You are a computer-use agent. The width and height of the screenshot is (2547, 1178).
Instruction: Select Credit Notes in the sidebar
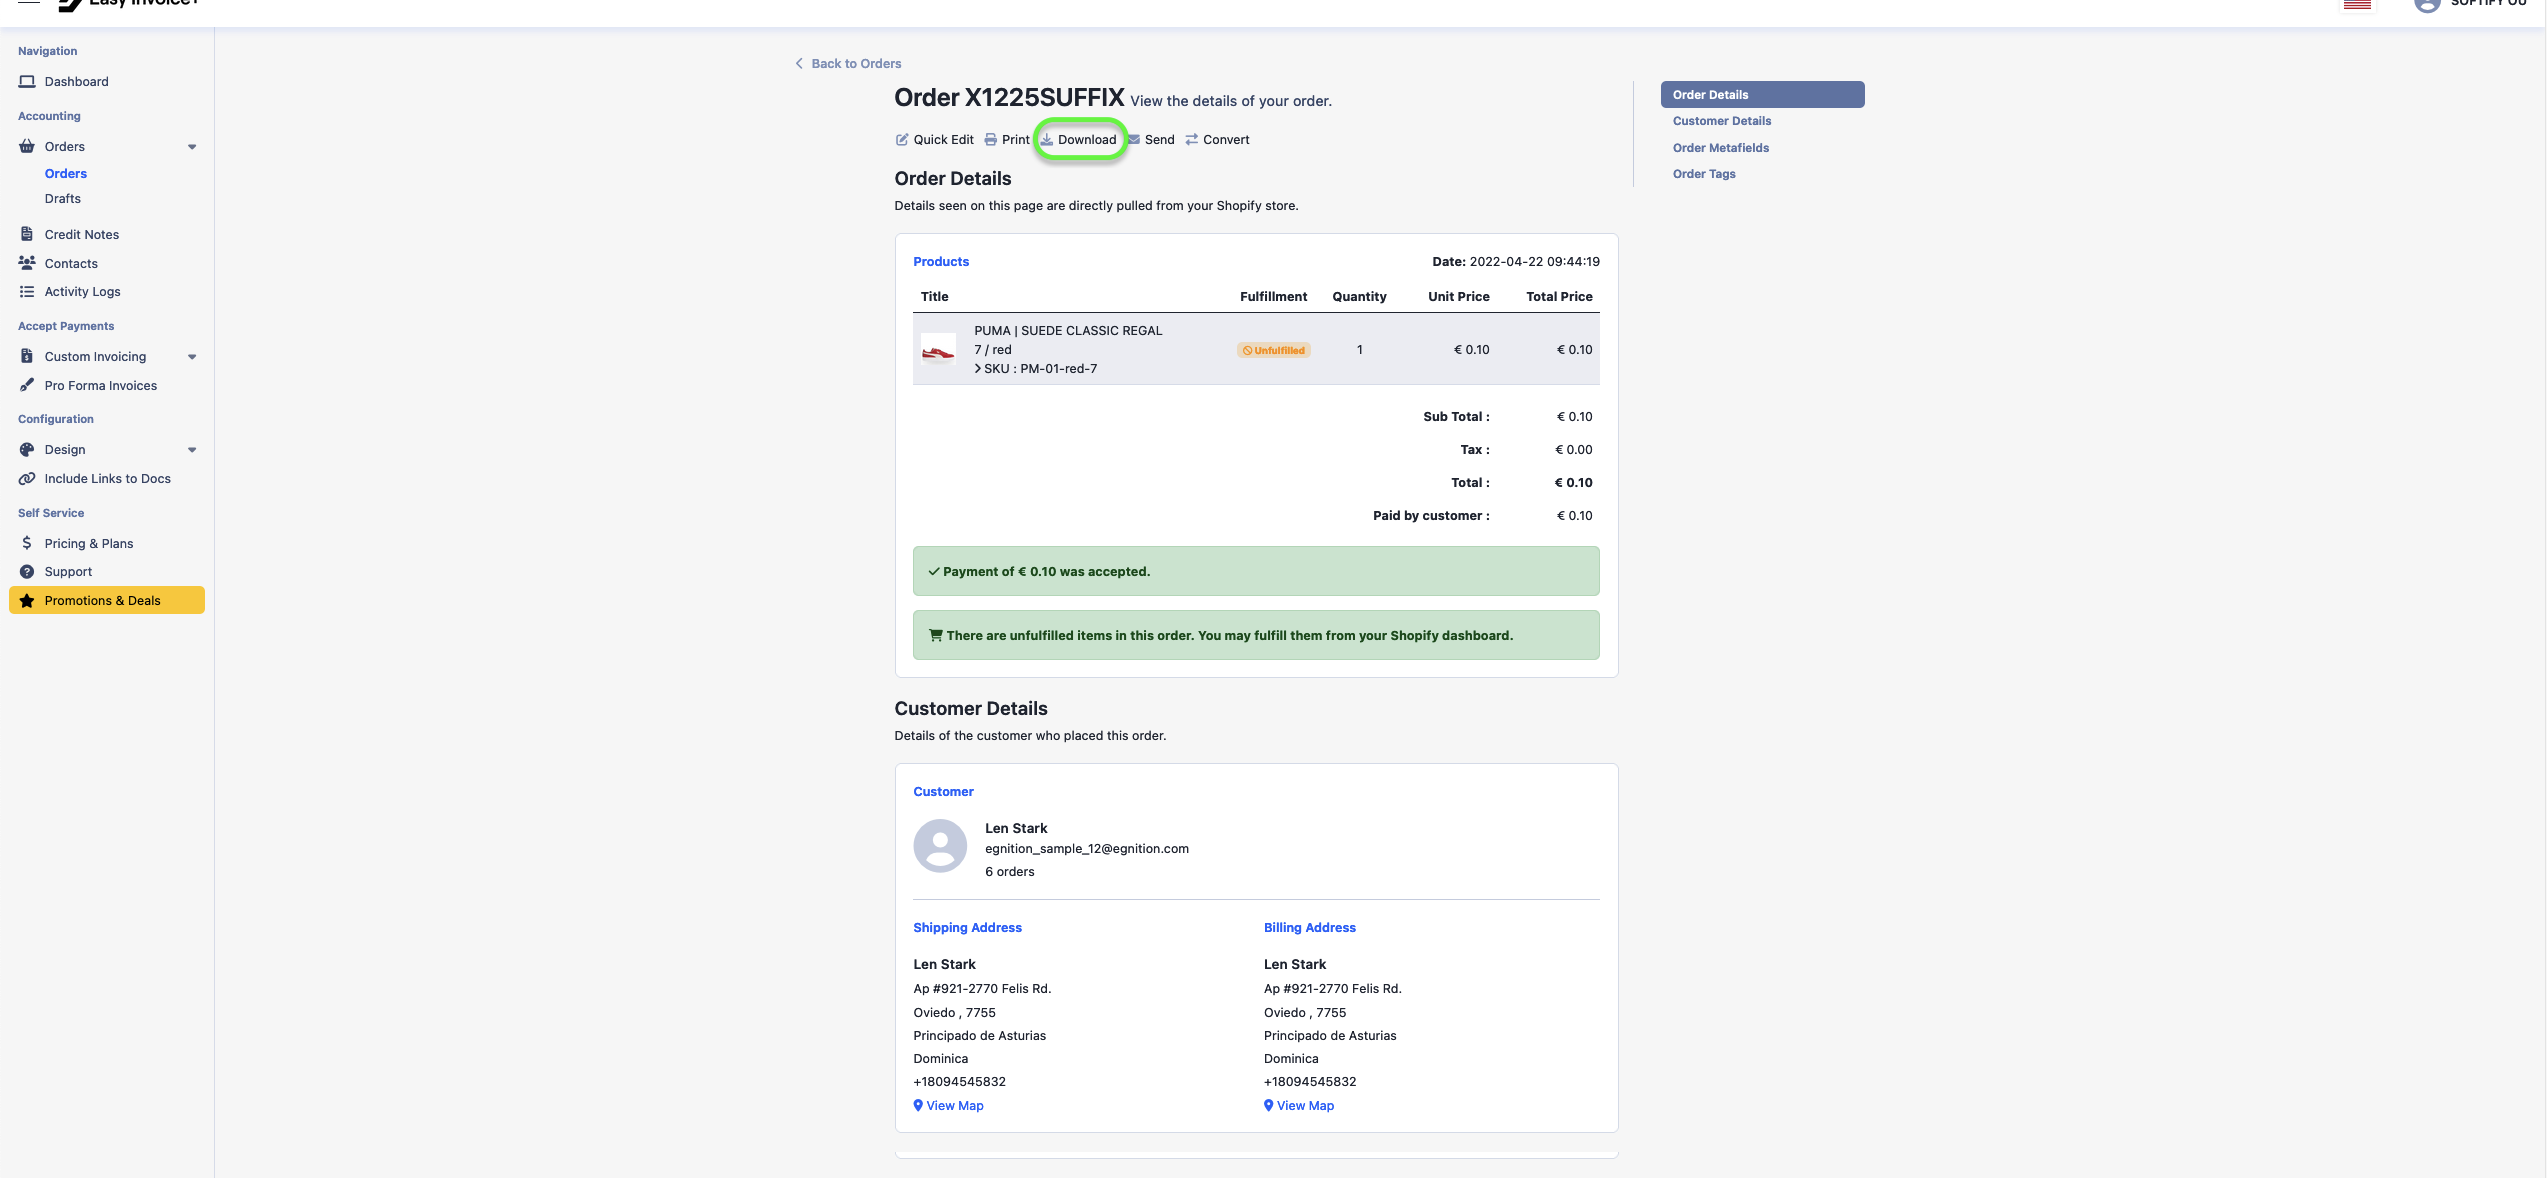(x=80, y=234)
